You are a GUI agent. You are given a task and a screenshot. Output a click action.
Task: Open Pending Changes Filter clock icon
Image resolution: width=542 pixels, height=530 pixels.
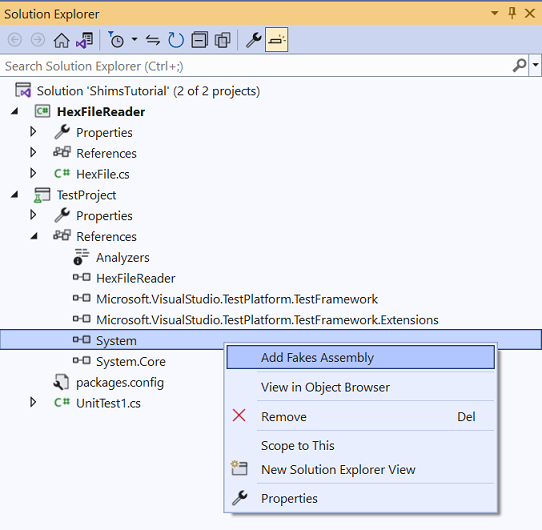pyautogui.click(x=116, y=40)
